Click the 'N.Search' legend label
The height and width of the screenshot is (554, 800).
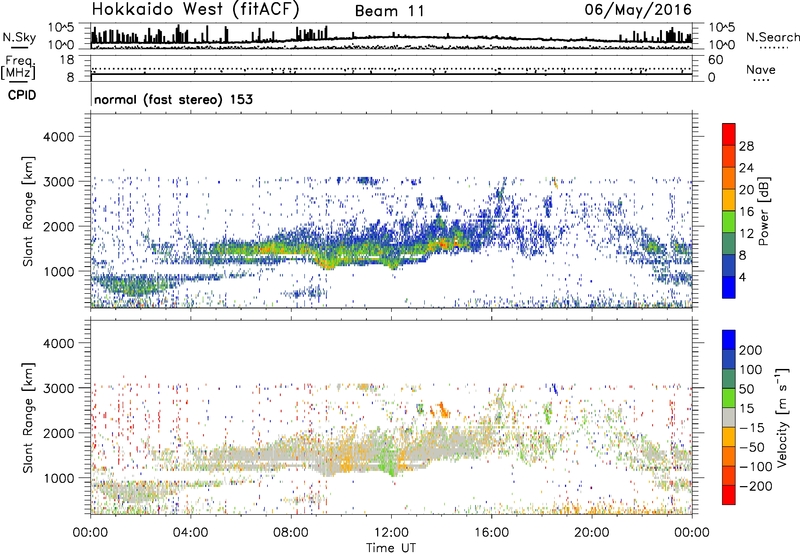(x=772, y=37)
